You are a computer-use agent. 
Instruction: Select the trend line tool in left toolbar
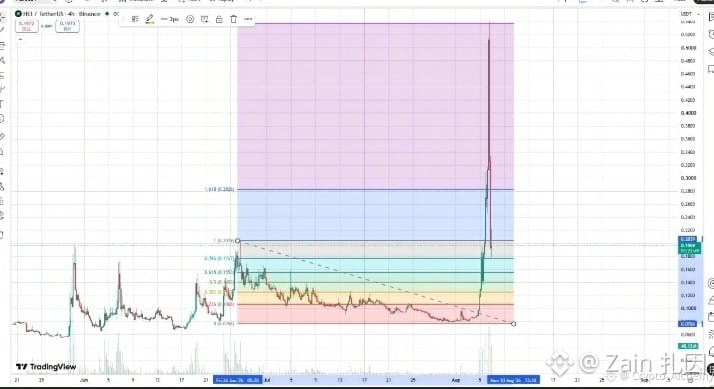[2, 30]
